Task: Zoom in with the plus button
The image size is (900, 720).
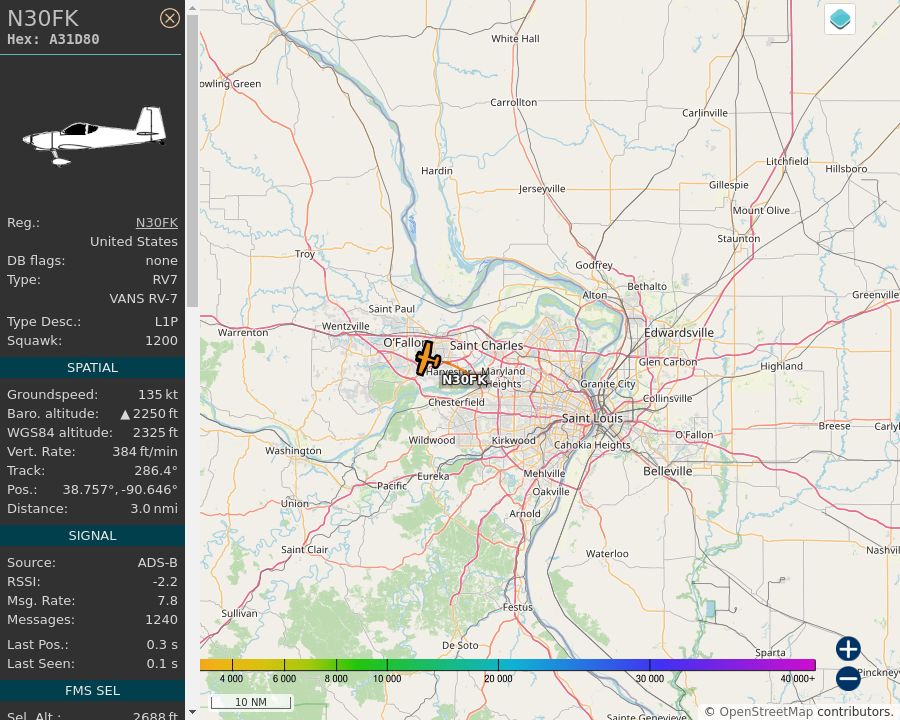Action: click(848, 649)
